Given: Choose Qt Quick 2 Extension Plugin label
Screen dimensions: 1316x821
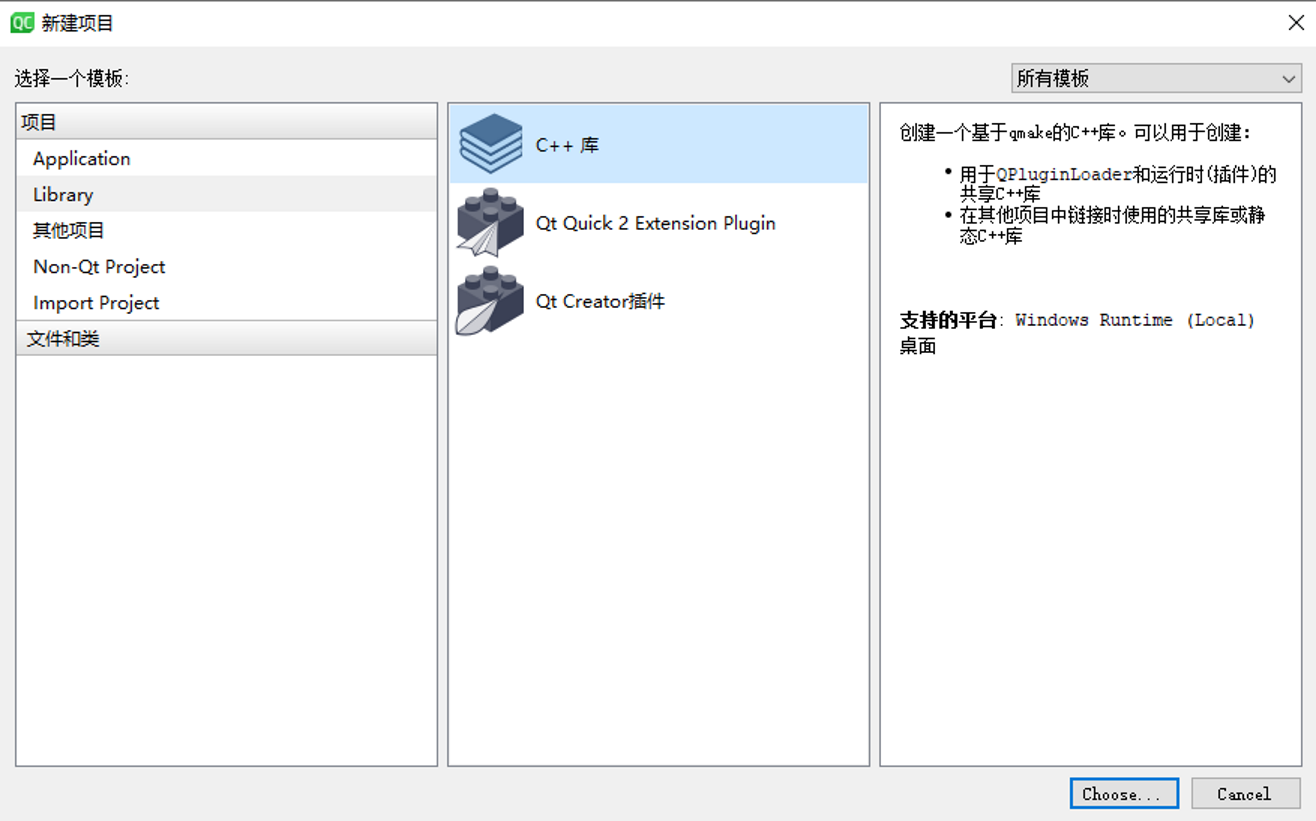Looking at the screenshot, I should pos(655,223).
